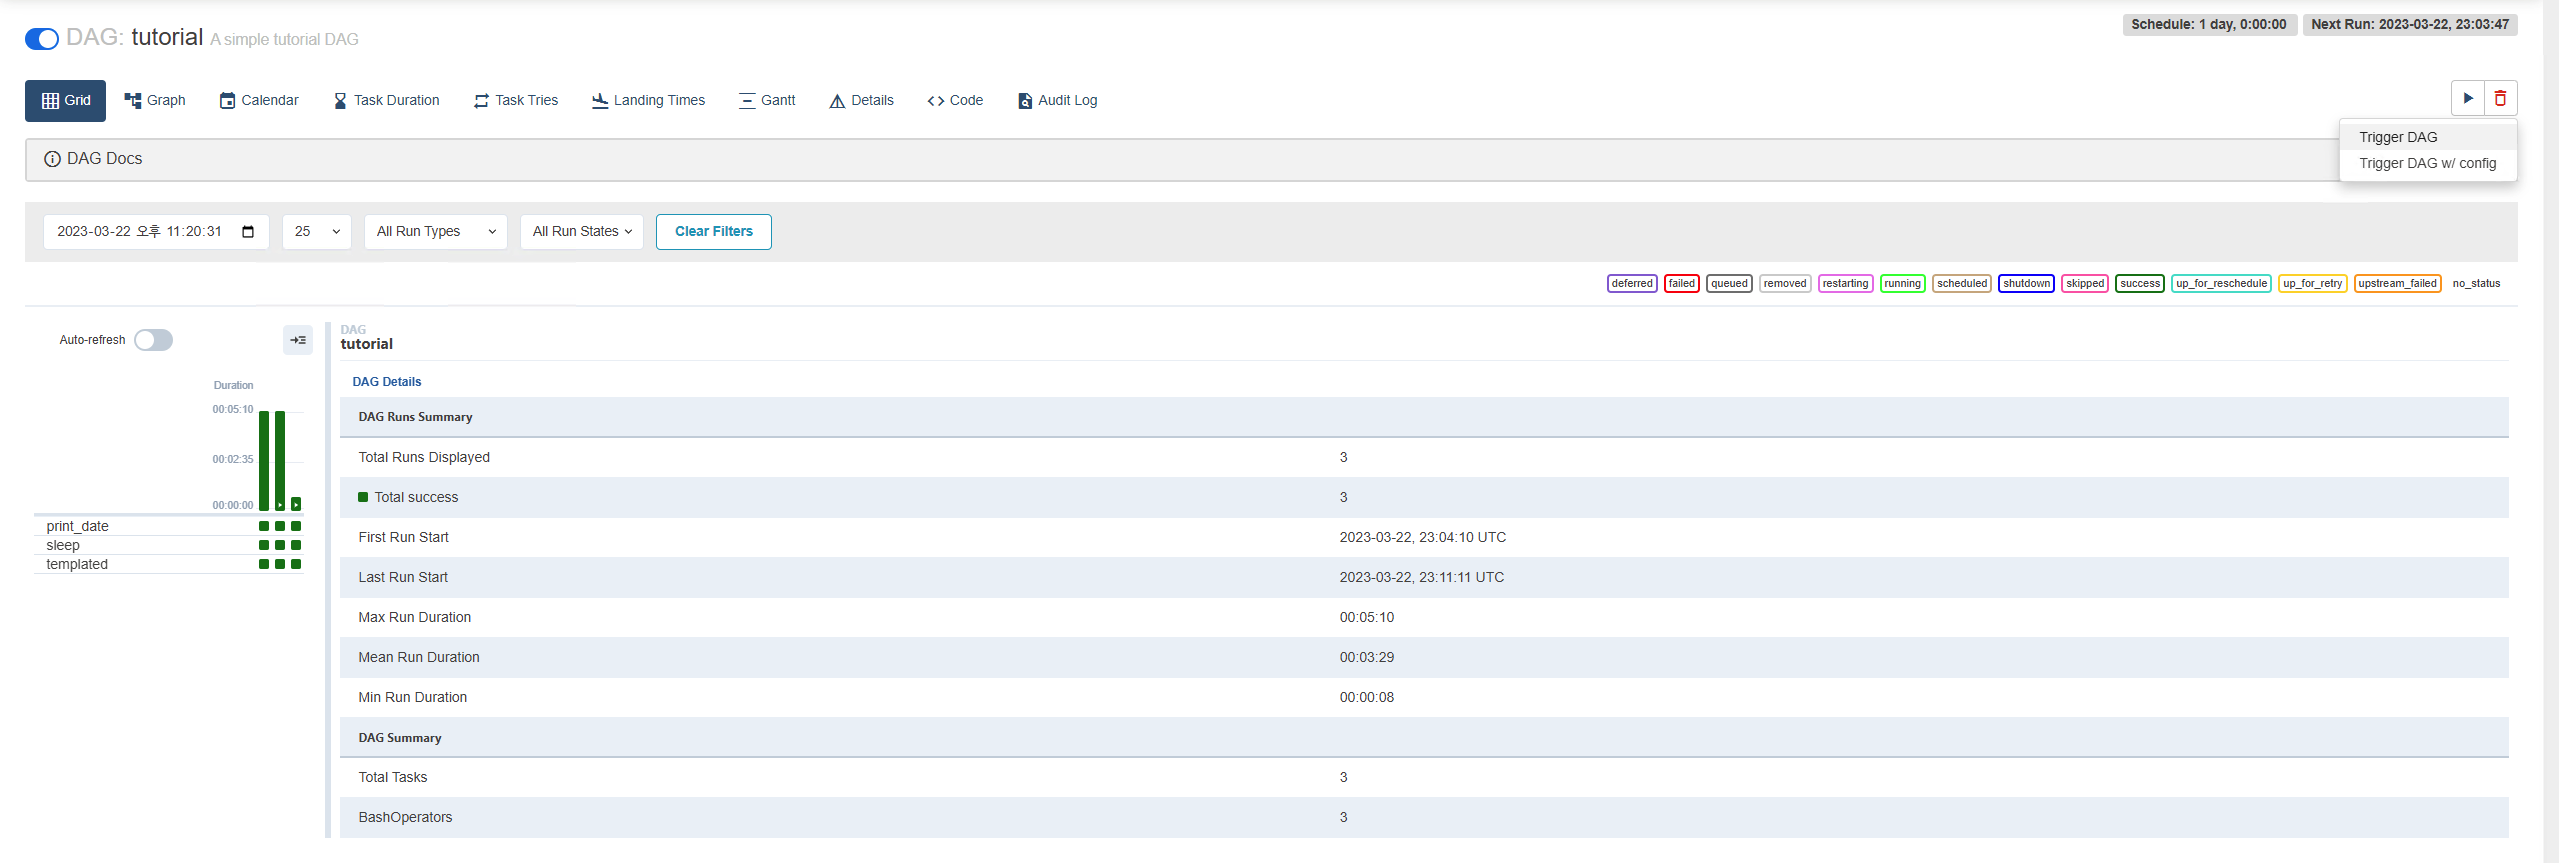Image resolution: width=2559 pixels, height=863 pixels.
Task: Select print_date first run task instance square
Action: pyautogui.click(x=264, y=527)
